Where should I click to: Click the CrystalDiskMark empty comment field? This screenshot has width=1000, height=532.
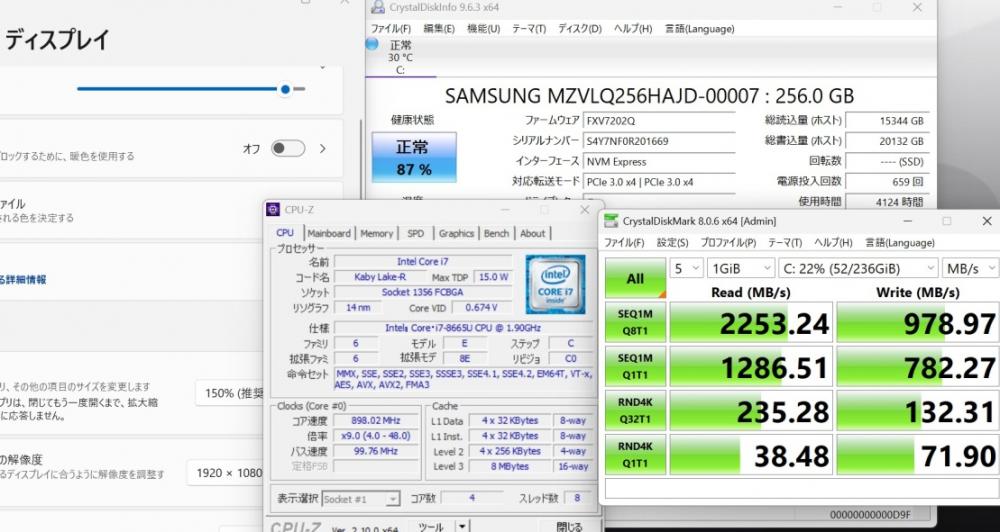coord(802,489)
